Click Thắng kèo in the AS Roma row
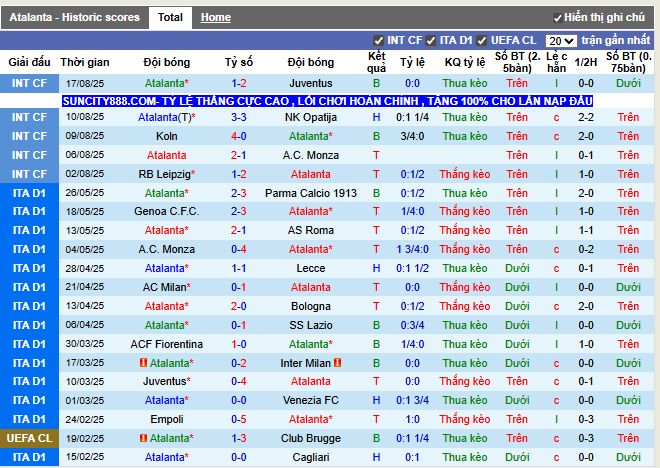 465,230
